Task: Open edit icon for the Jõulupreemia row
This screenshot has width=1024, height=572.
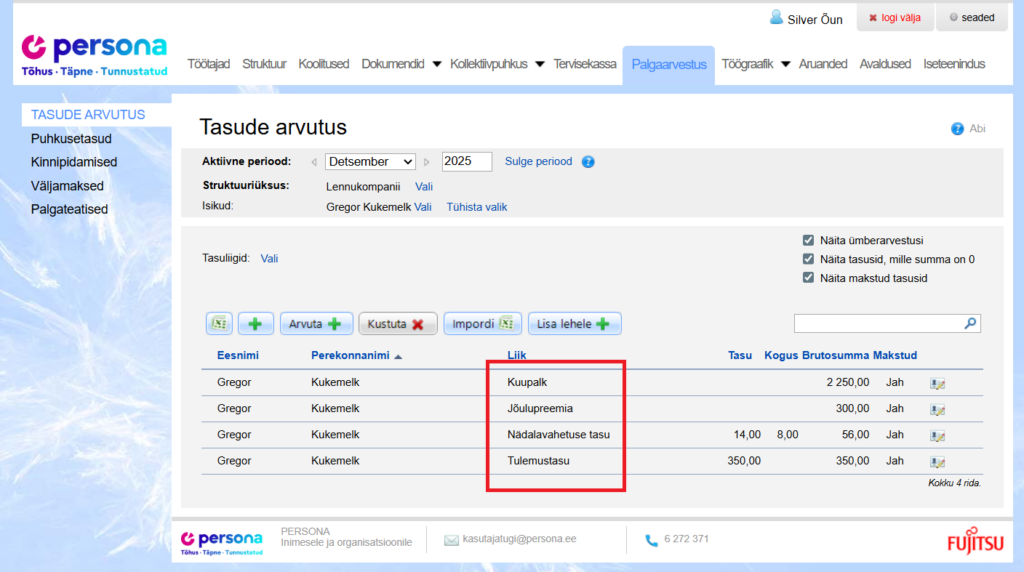Action: click(937, 409)
